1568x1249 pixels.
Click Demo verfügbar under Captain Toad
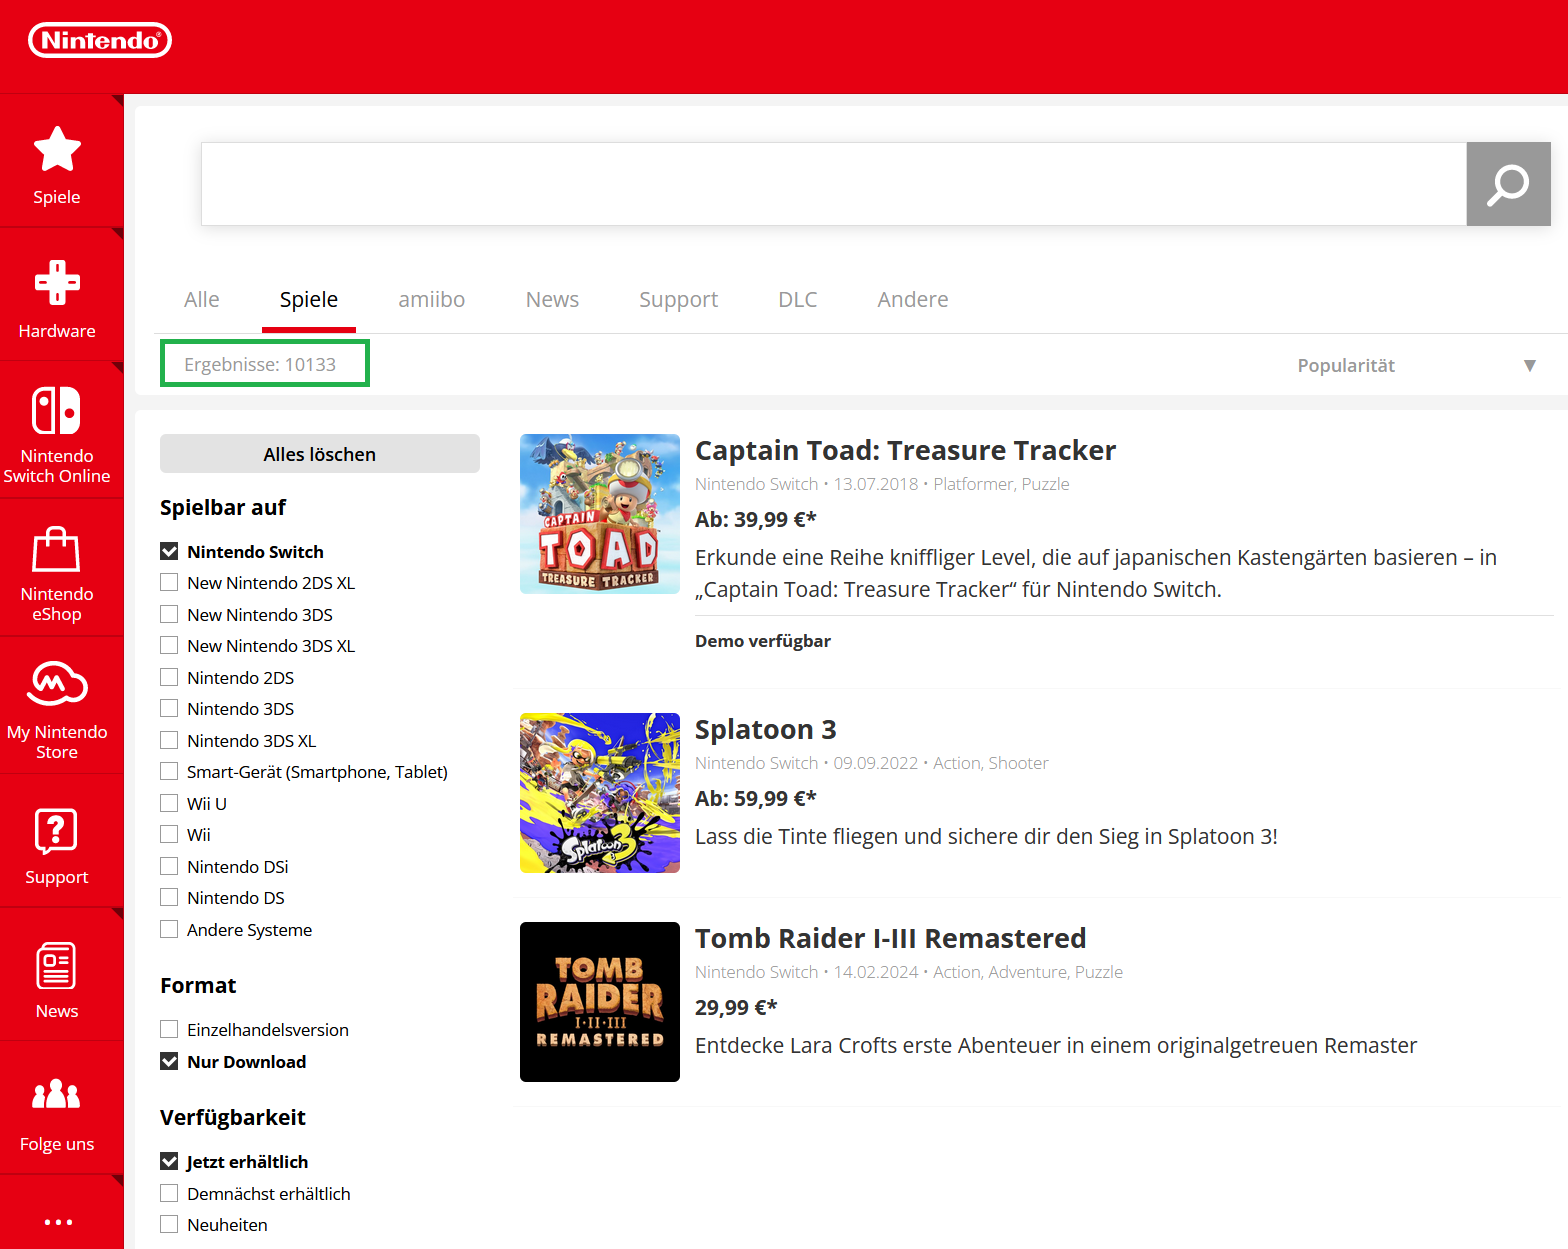coord(763,641)
